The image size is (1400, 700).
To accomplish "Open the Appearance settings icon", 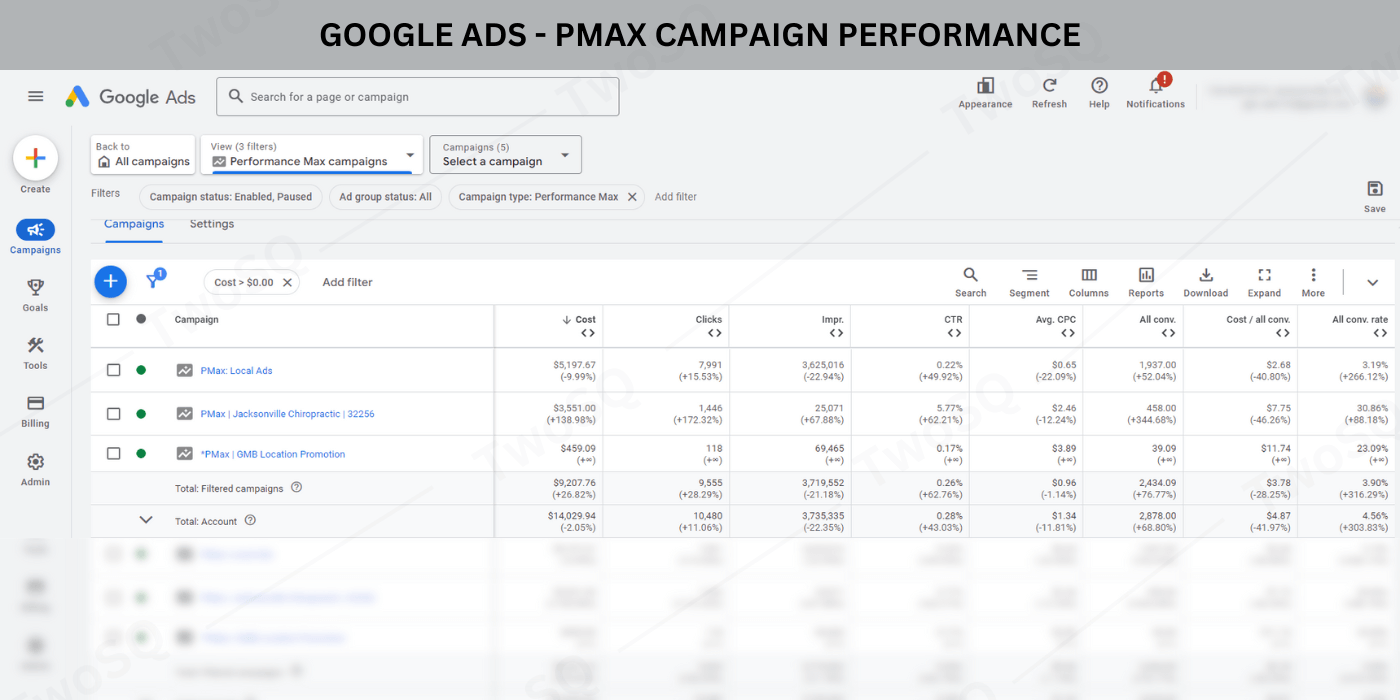I will [x=985, y=87].
